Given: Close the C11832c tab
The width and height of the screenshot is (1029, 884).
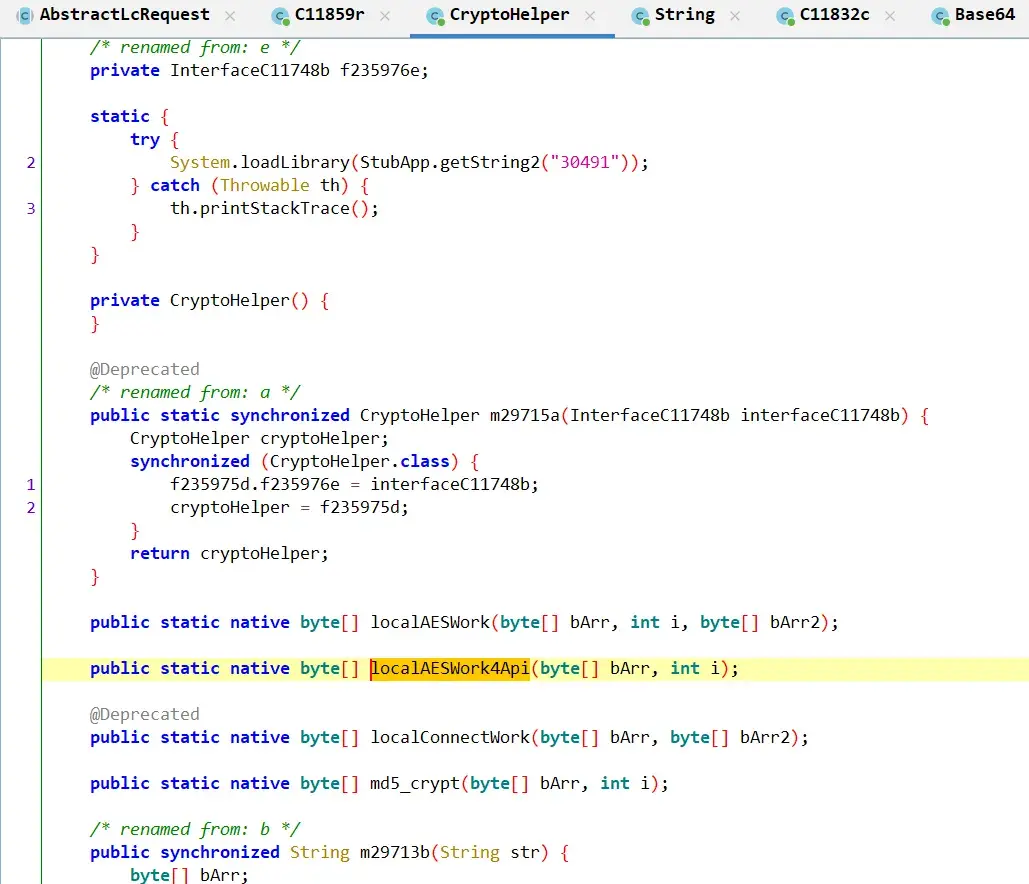Looking at the screenshot, I should coord(890,16).
